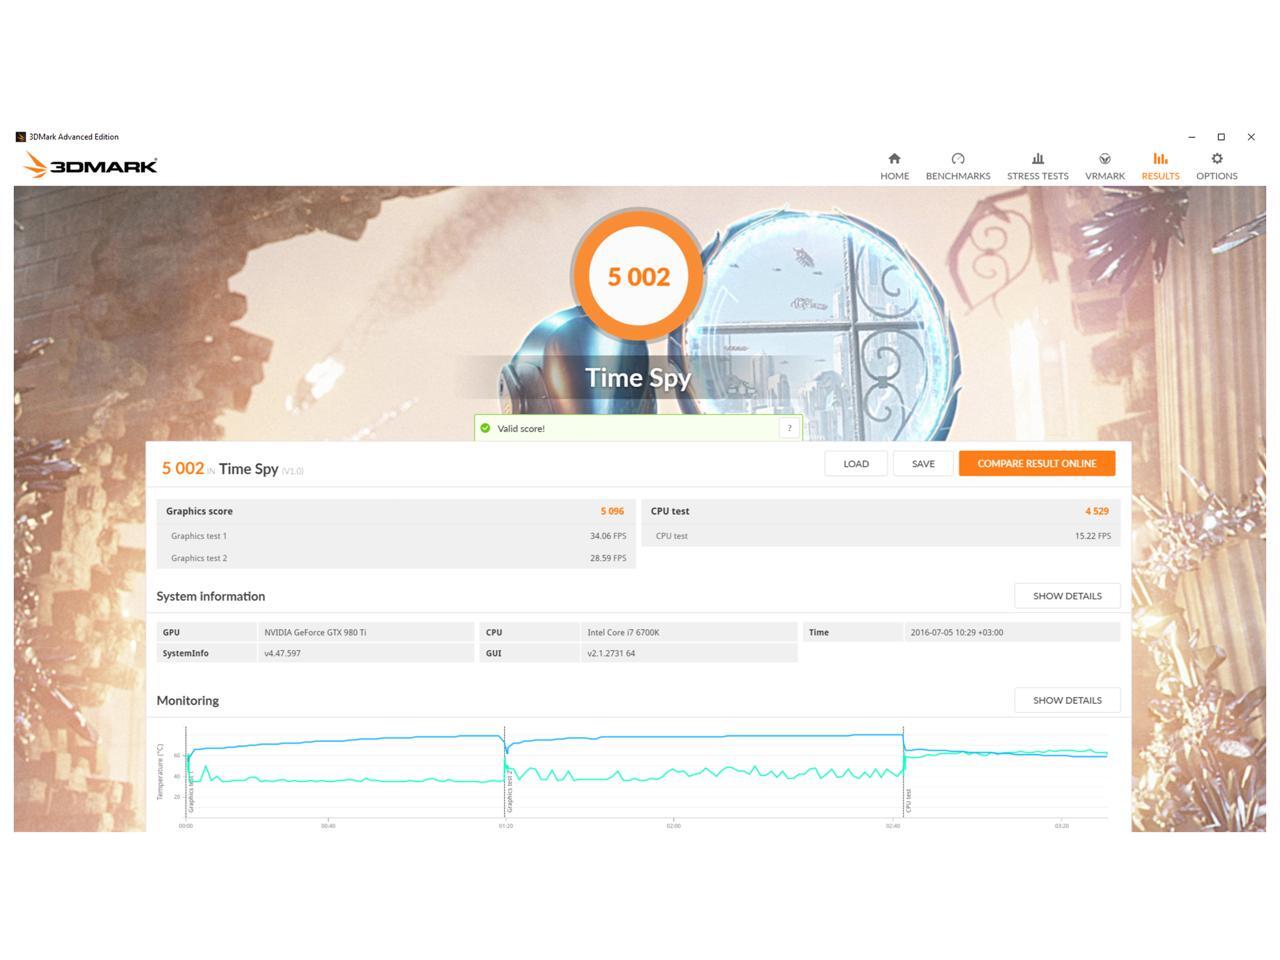Click the Temperature axis label
The image size is (1280, 960).
pyautogui.click(x=159, y=771)
